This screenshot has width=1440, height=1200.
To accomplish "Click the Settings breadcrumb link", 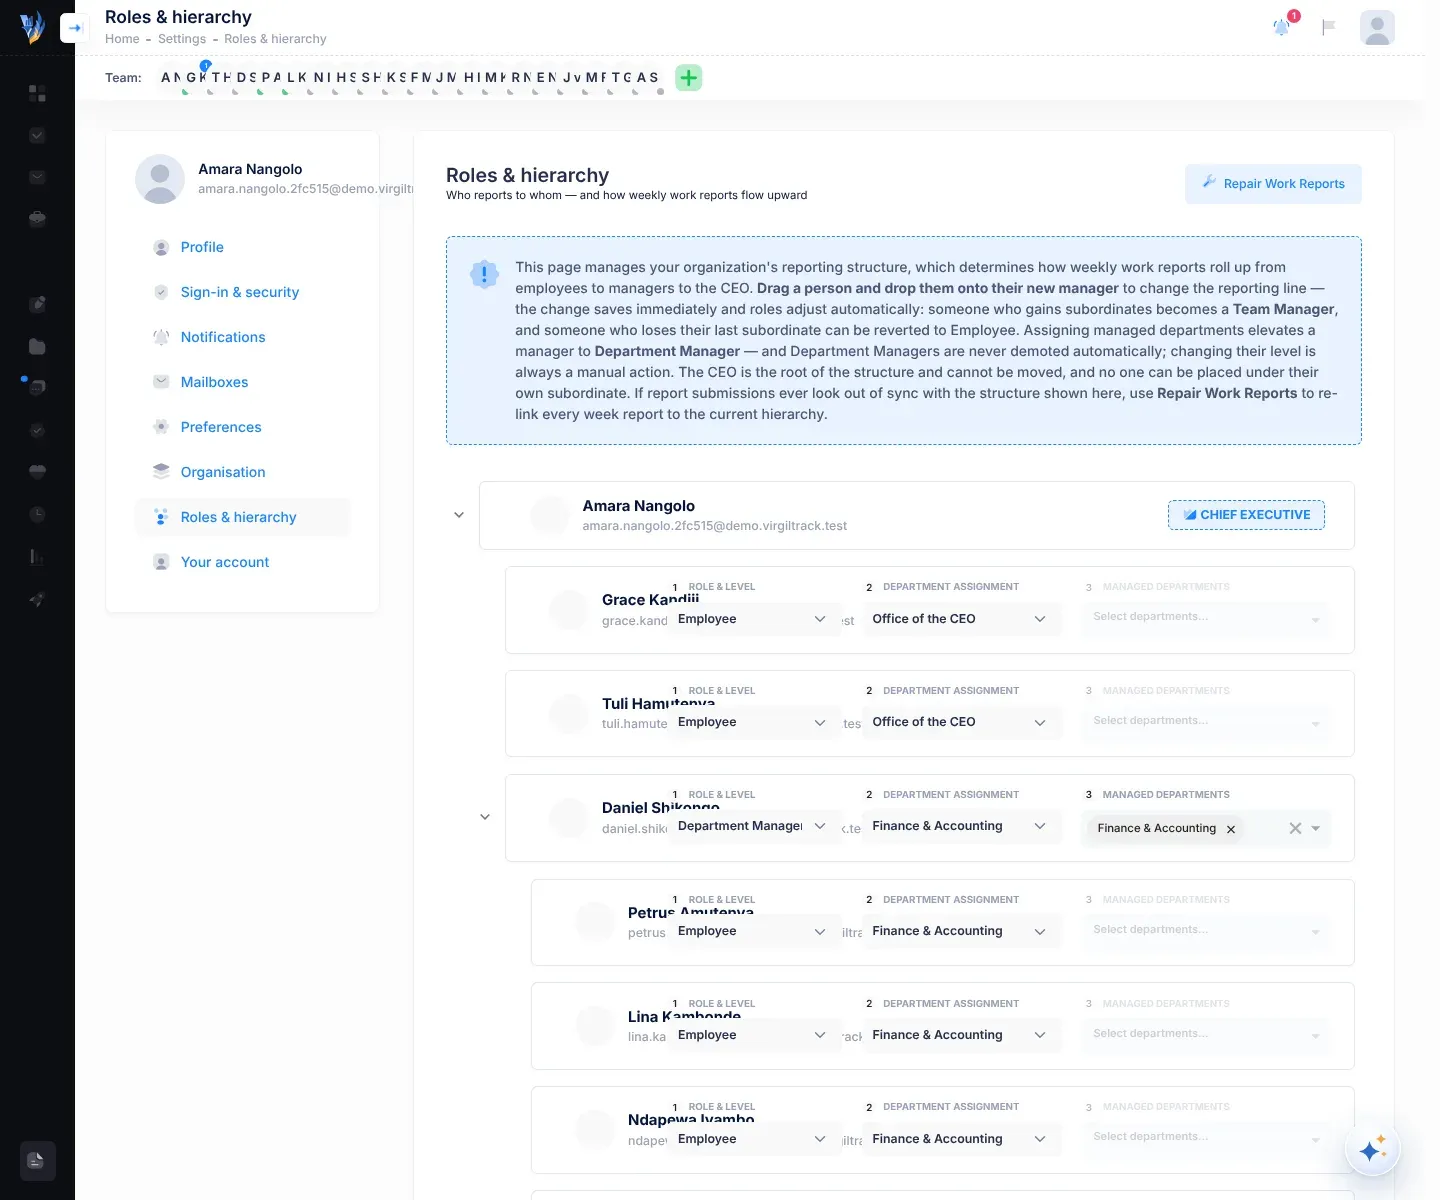I will [182, 39].
